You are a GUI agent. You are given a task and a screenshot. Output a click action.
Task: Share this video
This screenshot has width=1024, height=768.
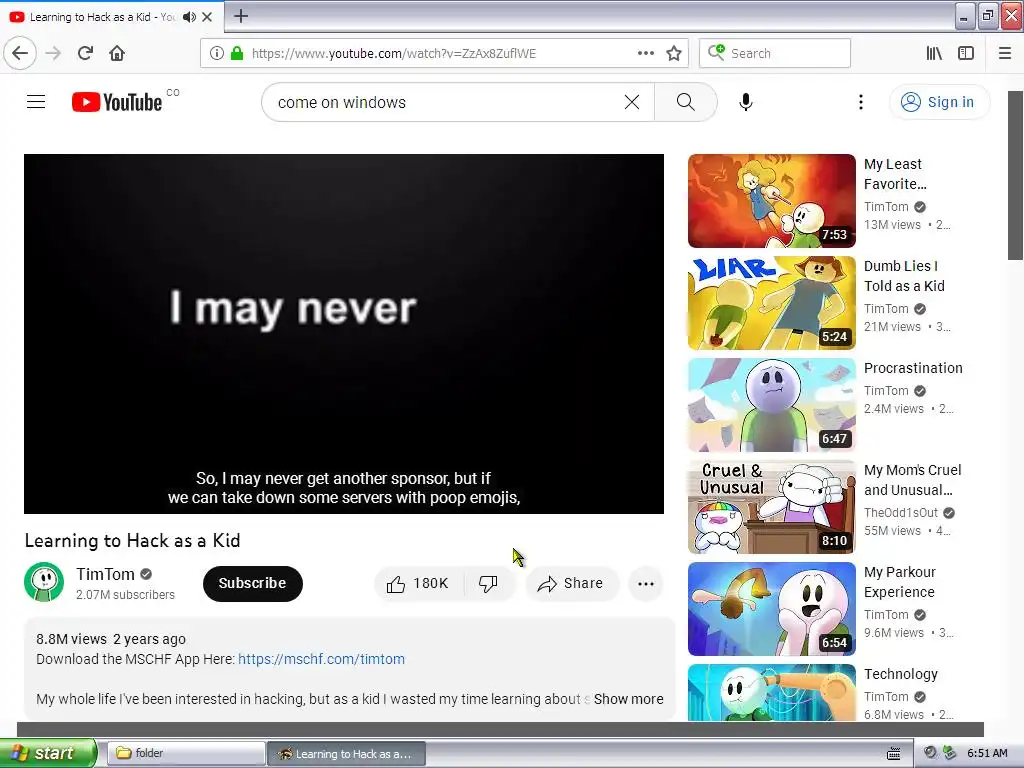570,583
